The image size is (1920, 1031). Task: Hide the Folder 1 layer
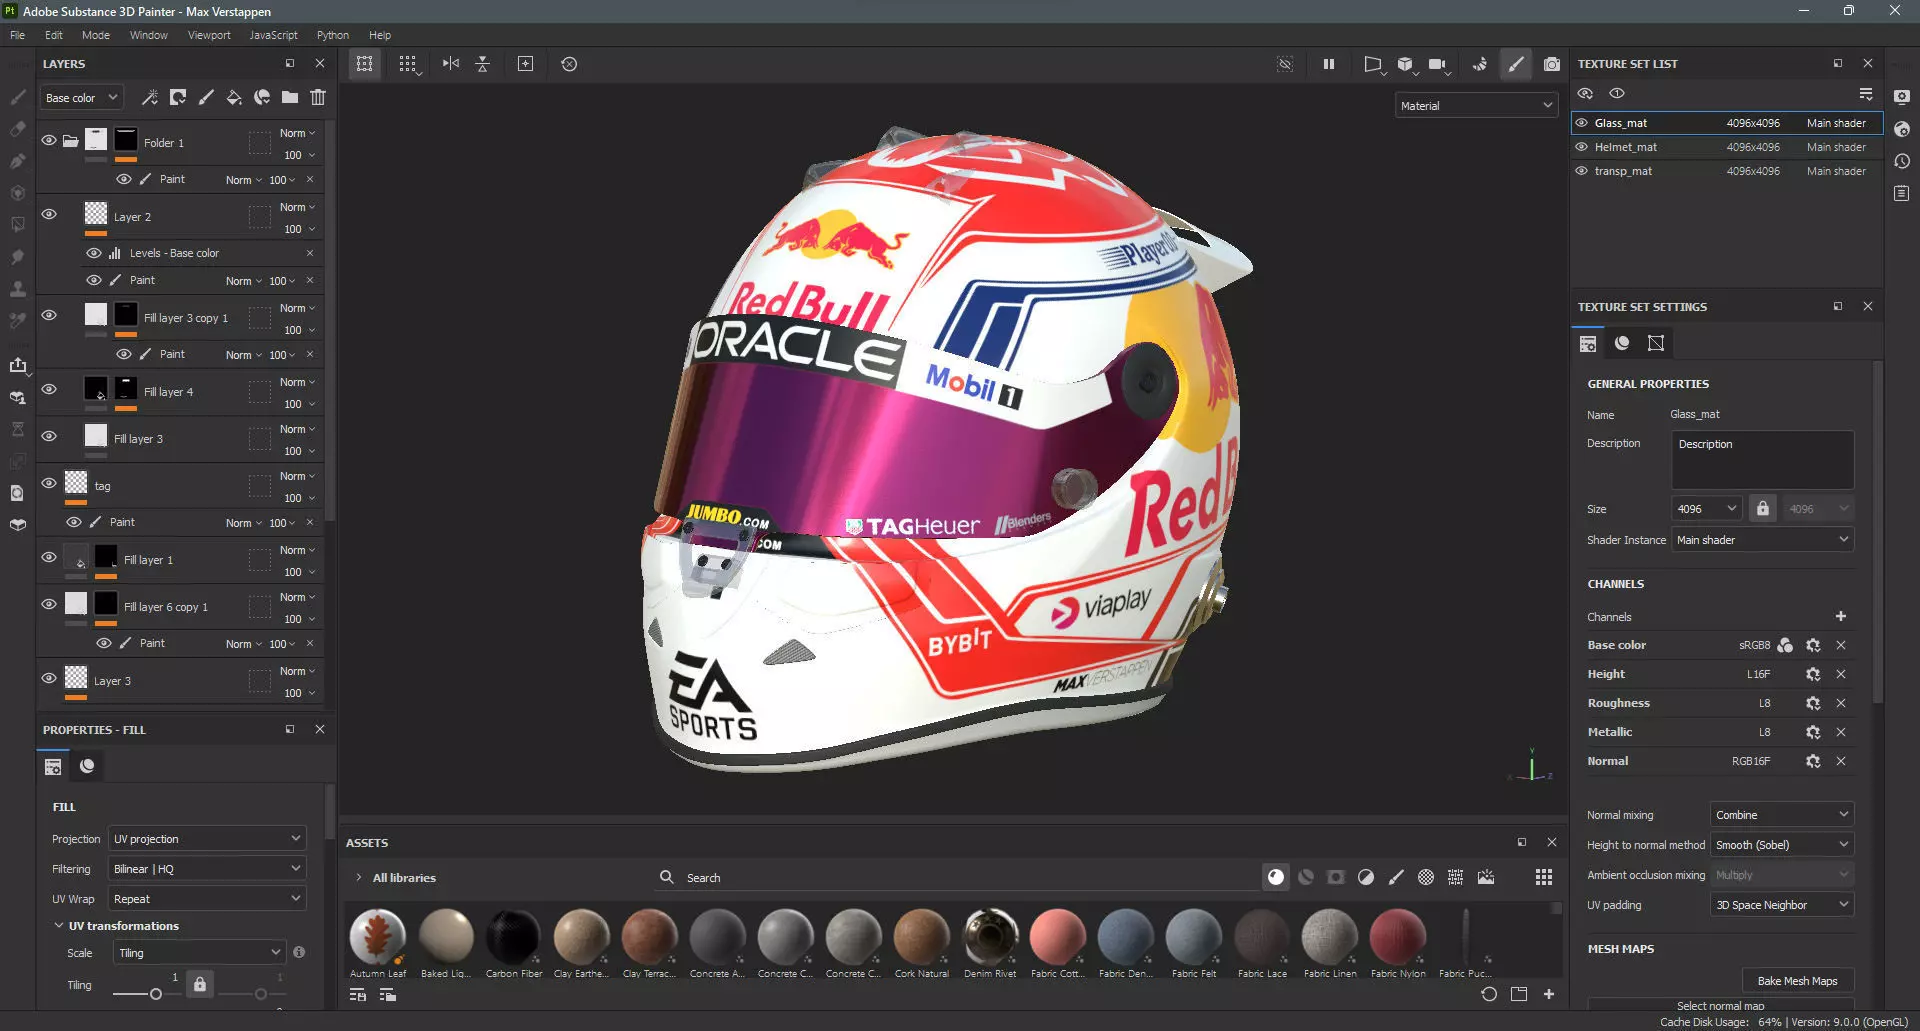49,141
